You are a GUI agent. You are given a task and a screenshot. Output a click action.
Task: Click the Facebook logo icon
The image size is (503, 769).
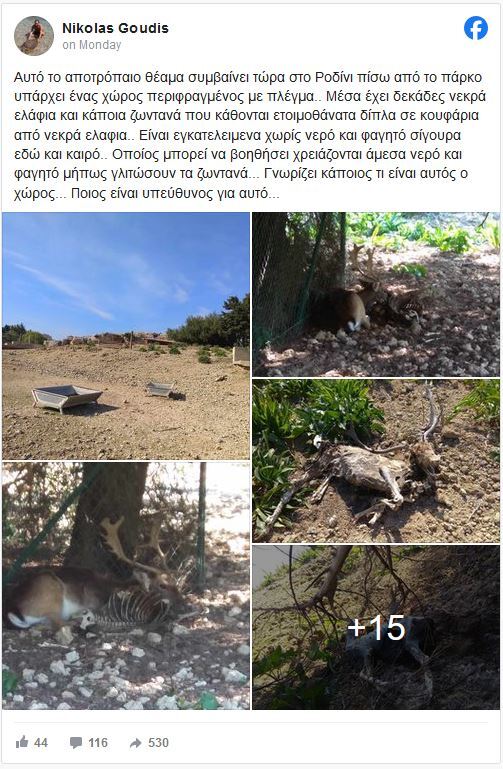click(x=476, y=28)
